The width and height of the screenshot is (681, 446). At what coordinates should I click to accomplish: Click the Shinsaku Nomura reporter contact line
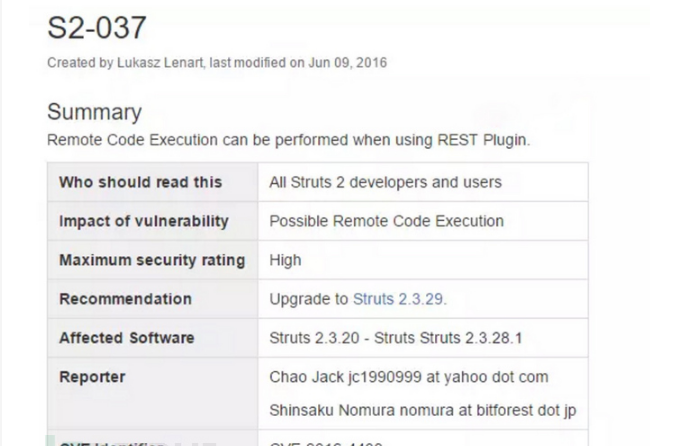pyautogui.click(x=423, y=410)
